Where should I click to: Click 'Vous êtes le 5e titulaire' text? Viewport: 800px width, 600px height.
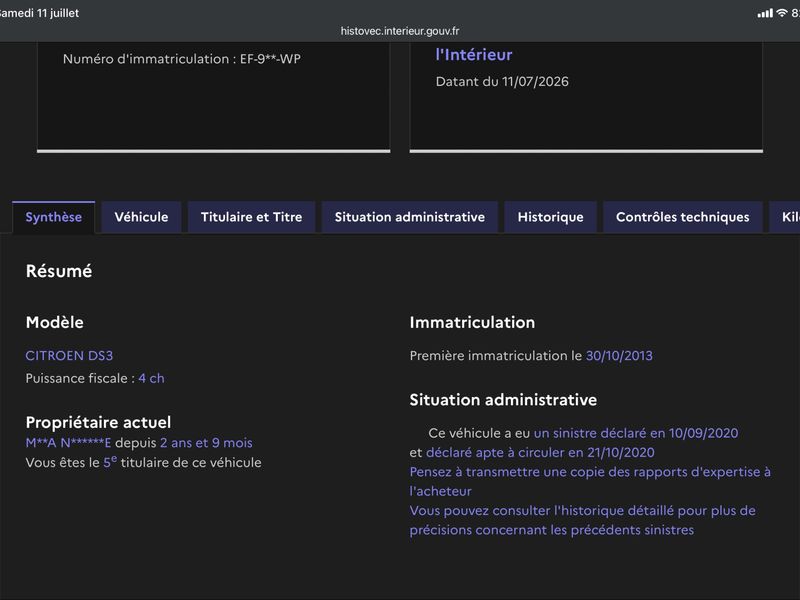143,462
